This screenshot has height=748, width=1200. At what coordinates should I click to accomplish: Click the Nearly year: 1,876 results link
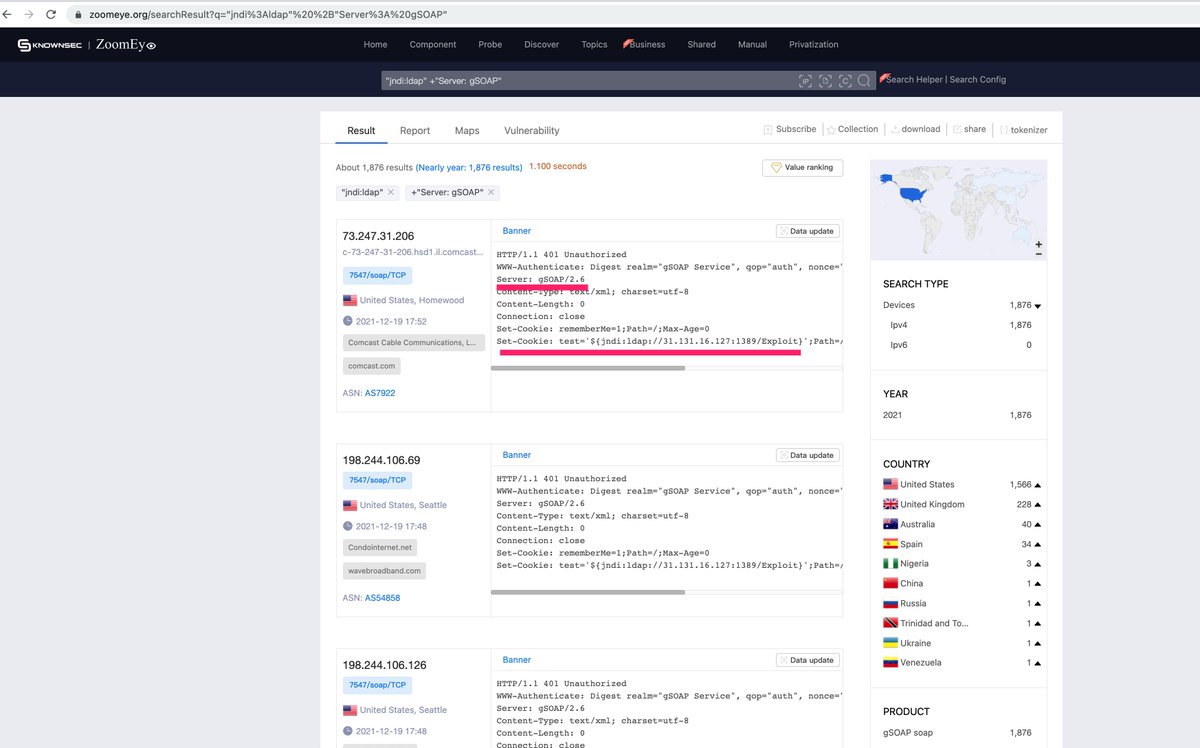[469, 167]
